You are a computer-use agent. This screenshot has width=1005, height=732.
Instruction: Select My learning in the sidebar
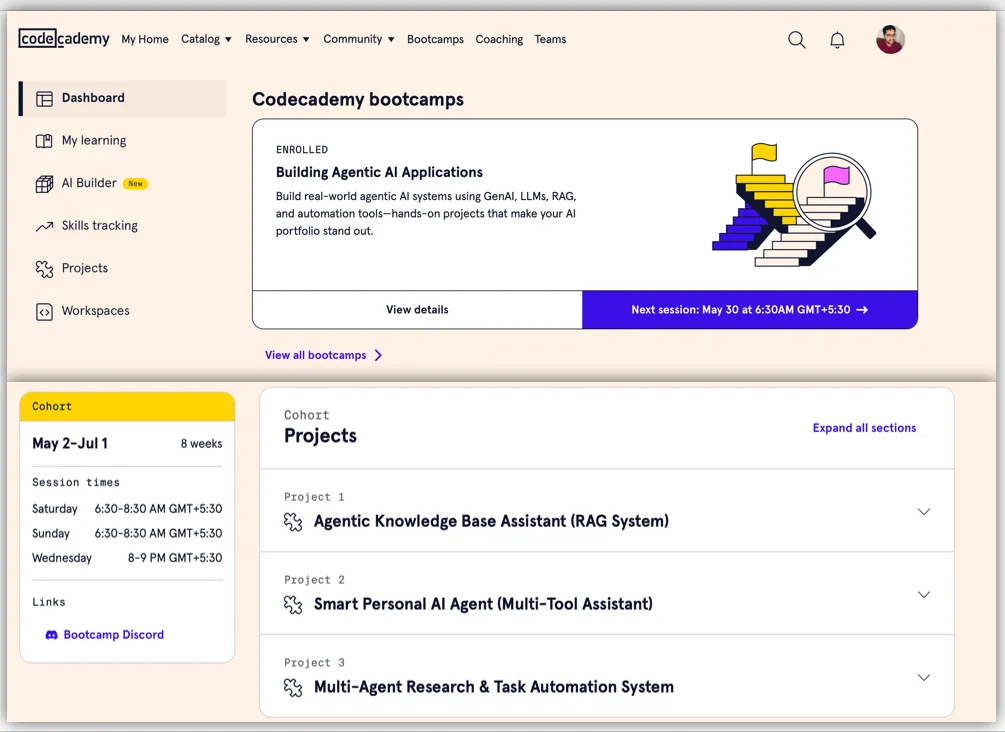click(x=94, y=140)
